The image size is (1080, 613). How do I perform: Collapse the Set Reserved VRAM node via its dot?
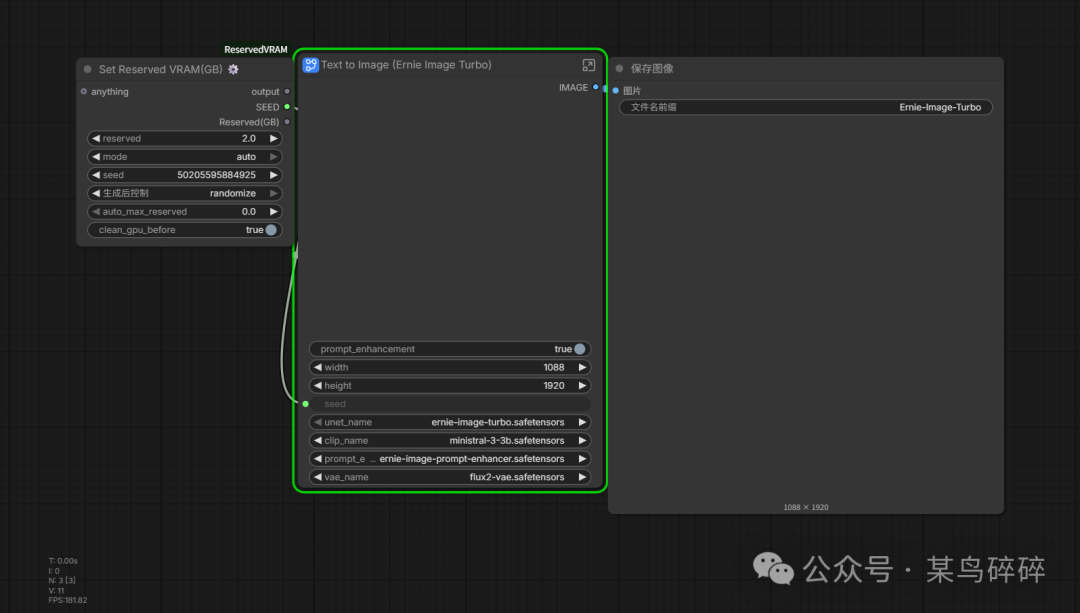[88, 70]
